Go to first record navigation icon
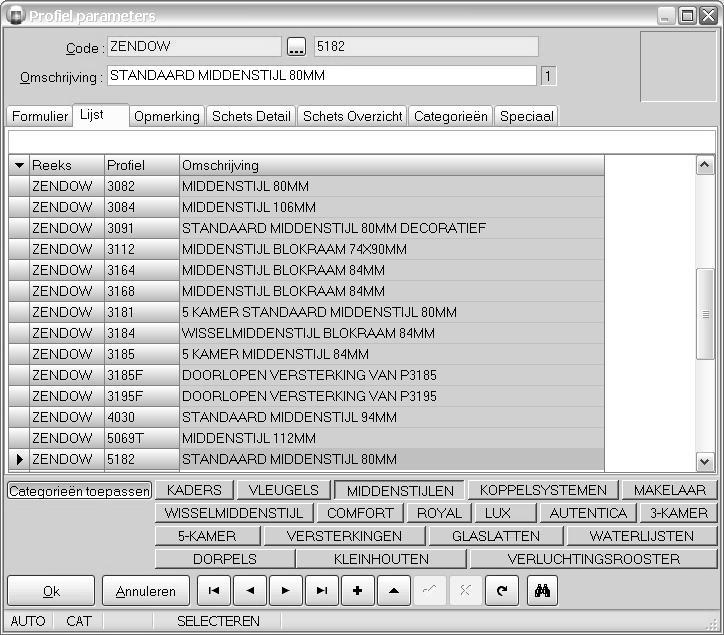This screenshot has height=635, width=724. [x=214, y=590]
